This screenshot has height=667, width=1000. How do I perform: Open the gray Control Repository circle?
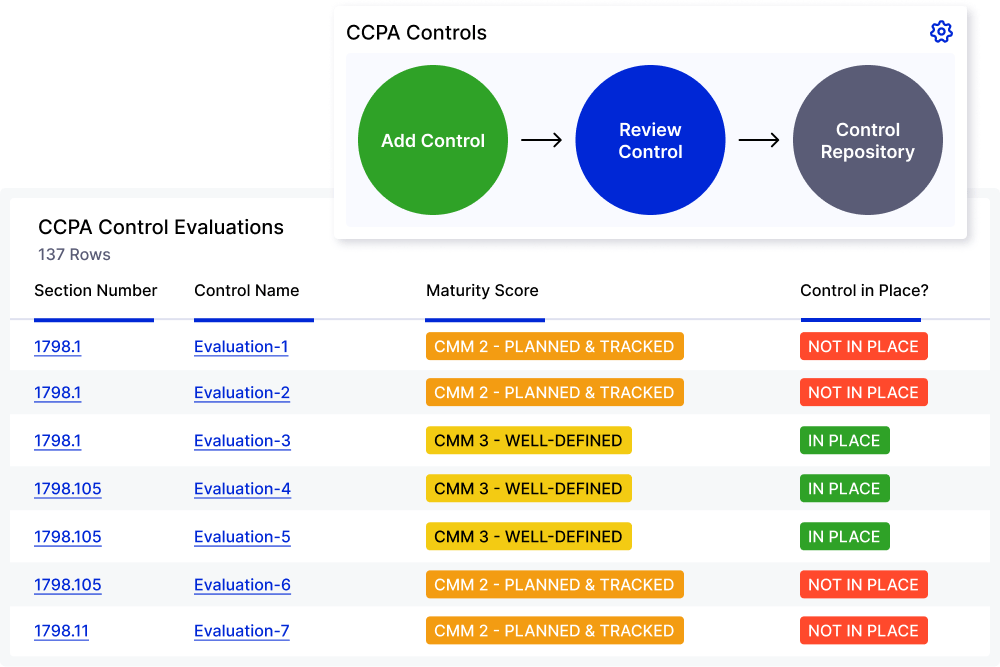click(x=867, y=141)
